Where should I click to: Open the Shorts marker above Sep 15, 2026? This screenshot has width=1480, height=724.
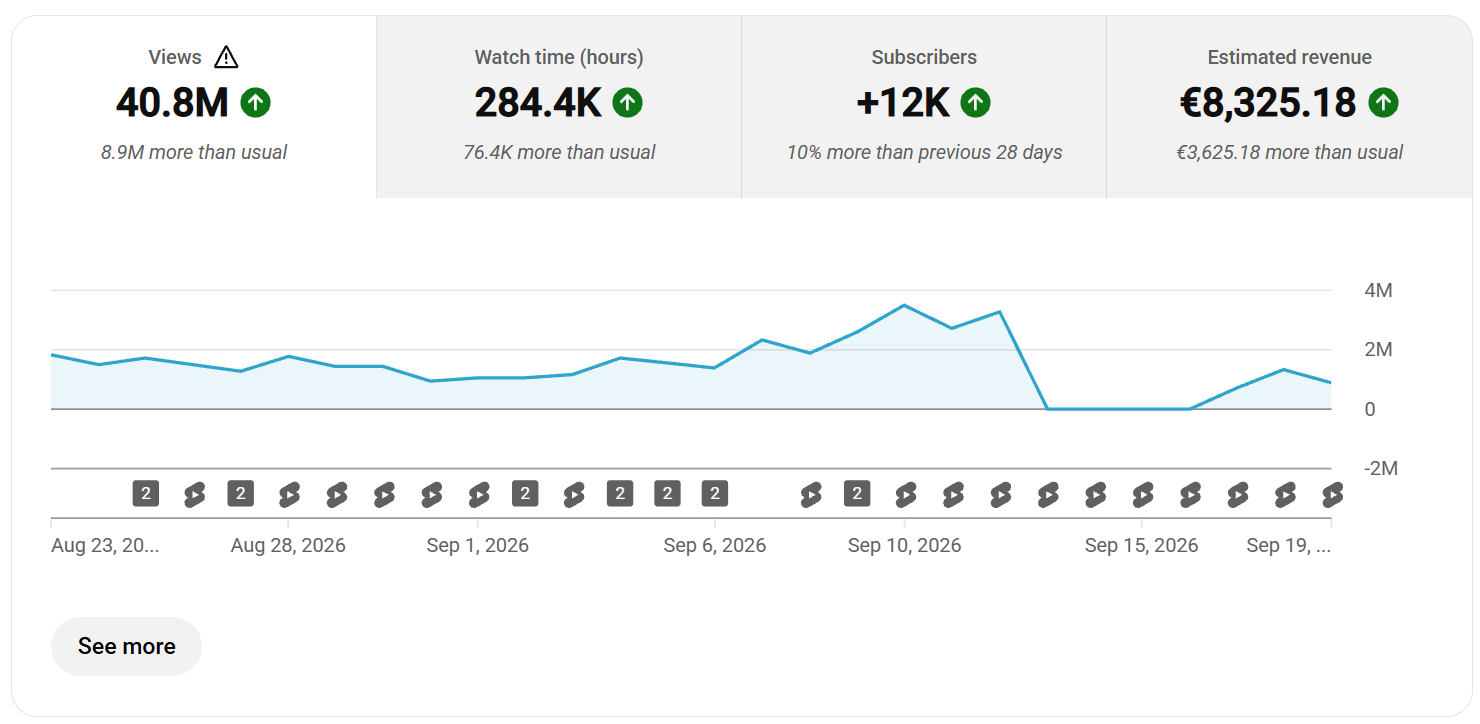pyautogui.click(x=1143, y=494)
